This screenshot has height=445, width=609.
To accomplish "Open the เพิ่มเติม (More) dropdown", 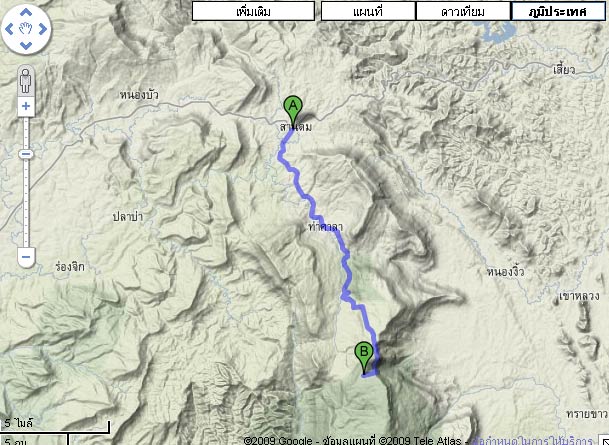I will (253, 11).
